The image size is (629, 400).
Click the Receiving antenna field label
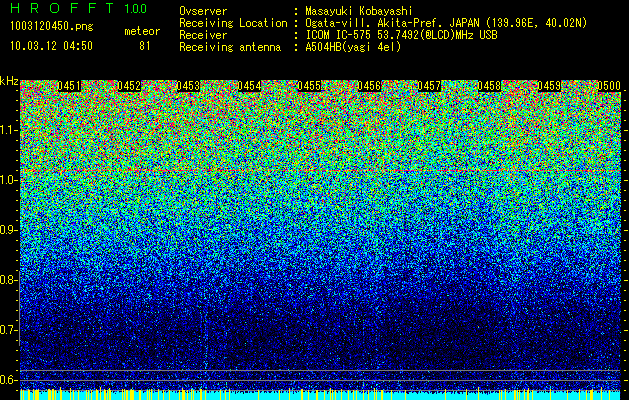pyautogui.click(x=230, y=47)
